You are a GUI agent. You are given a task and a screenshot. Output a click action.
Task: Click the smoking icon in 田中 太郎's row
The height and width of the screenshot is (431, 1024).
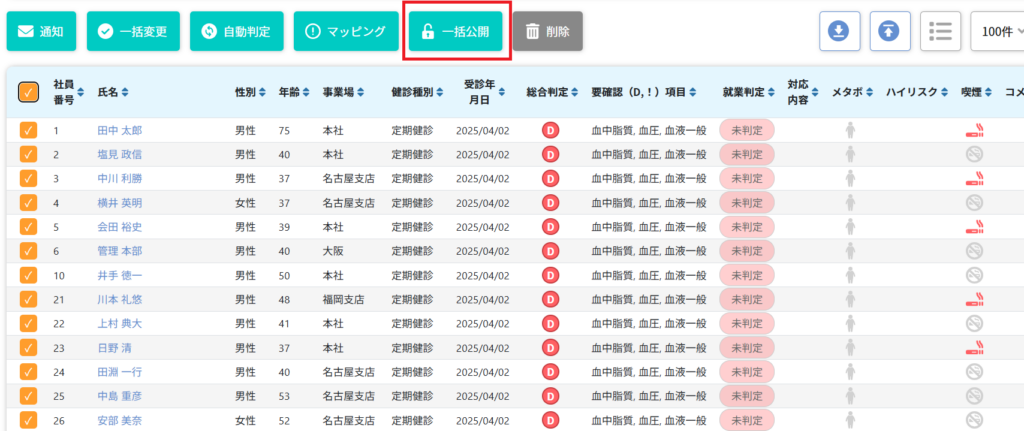974,130
